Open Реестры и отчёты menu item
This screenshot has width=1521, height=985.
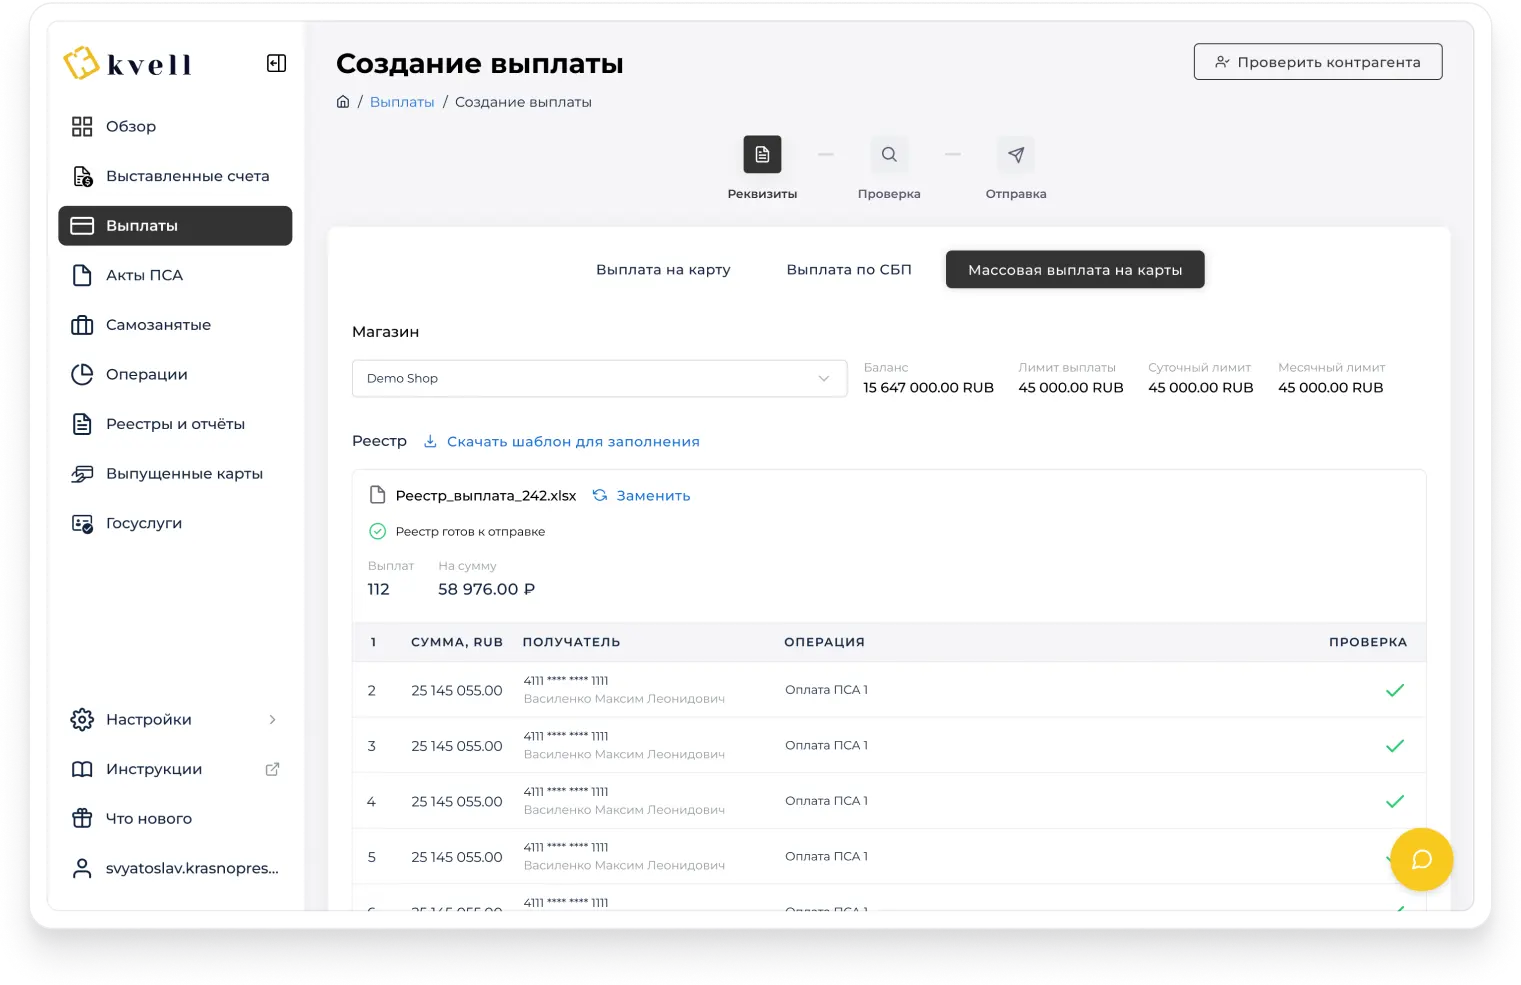[x=175, y=424]
